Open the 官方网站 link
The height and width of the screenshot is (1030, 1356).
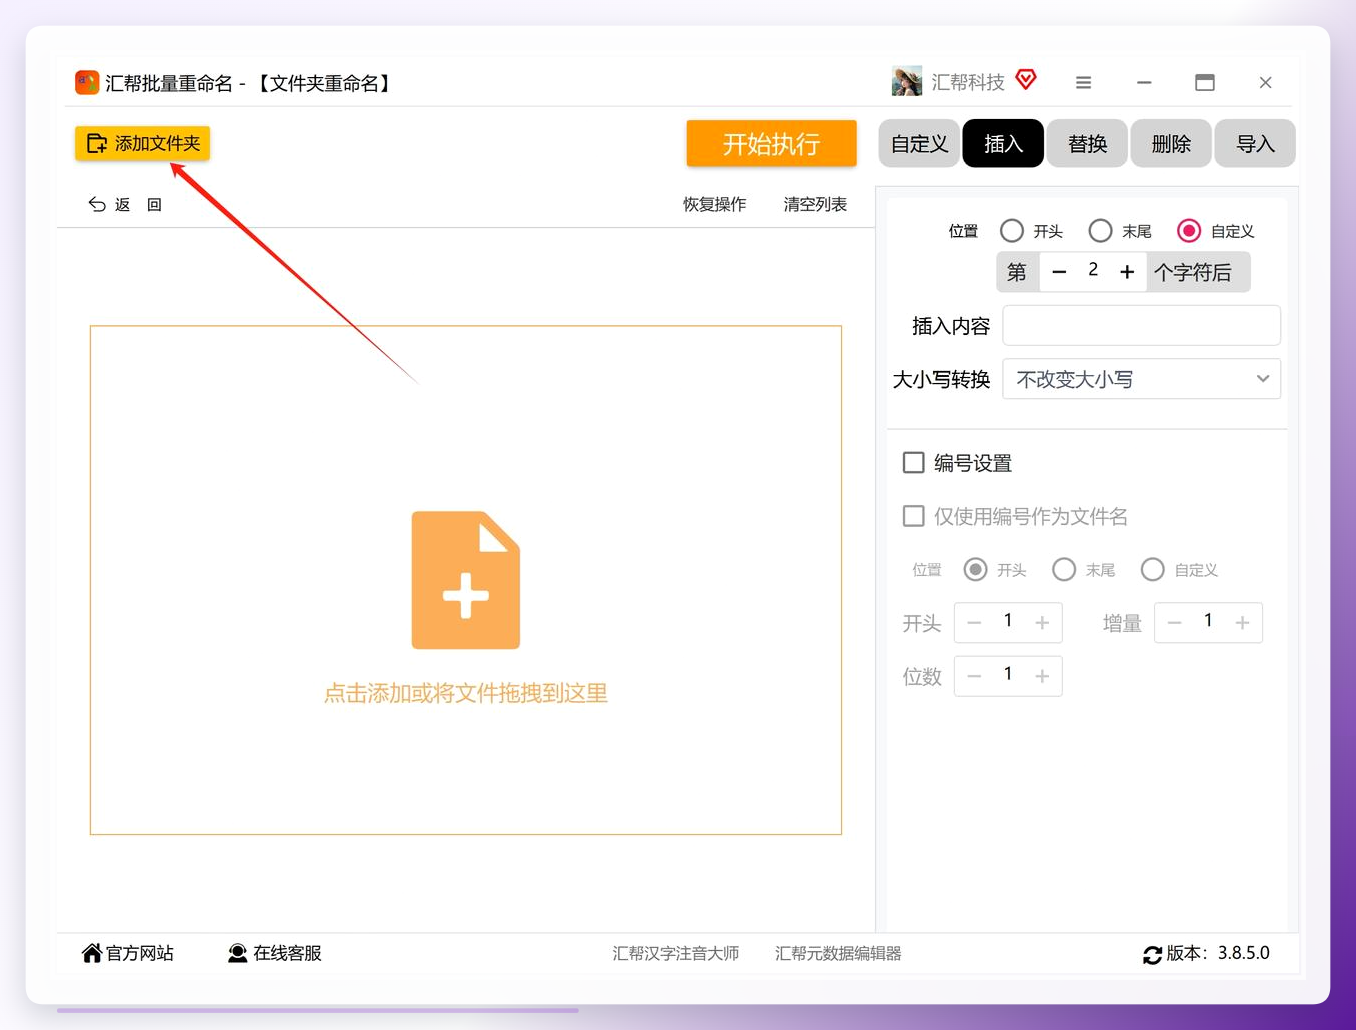(128, 953)
